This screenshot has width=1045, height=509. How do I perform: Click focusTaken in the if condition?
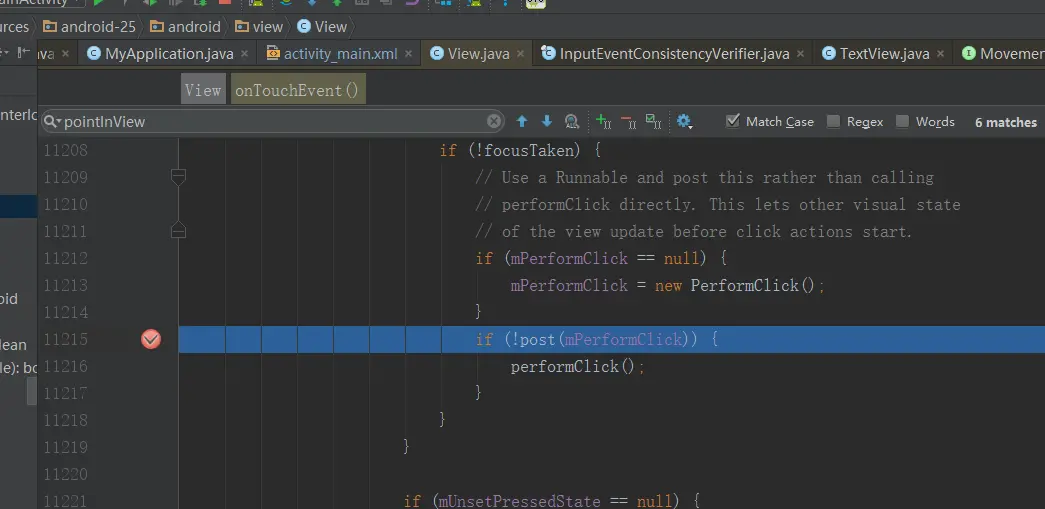tap(528, 151)
